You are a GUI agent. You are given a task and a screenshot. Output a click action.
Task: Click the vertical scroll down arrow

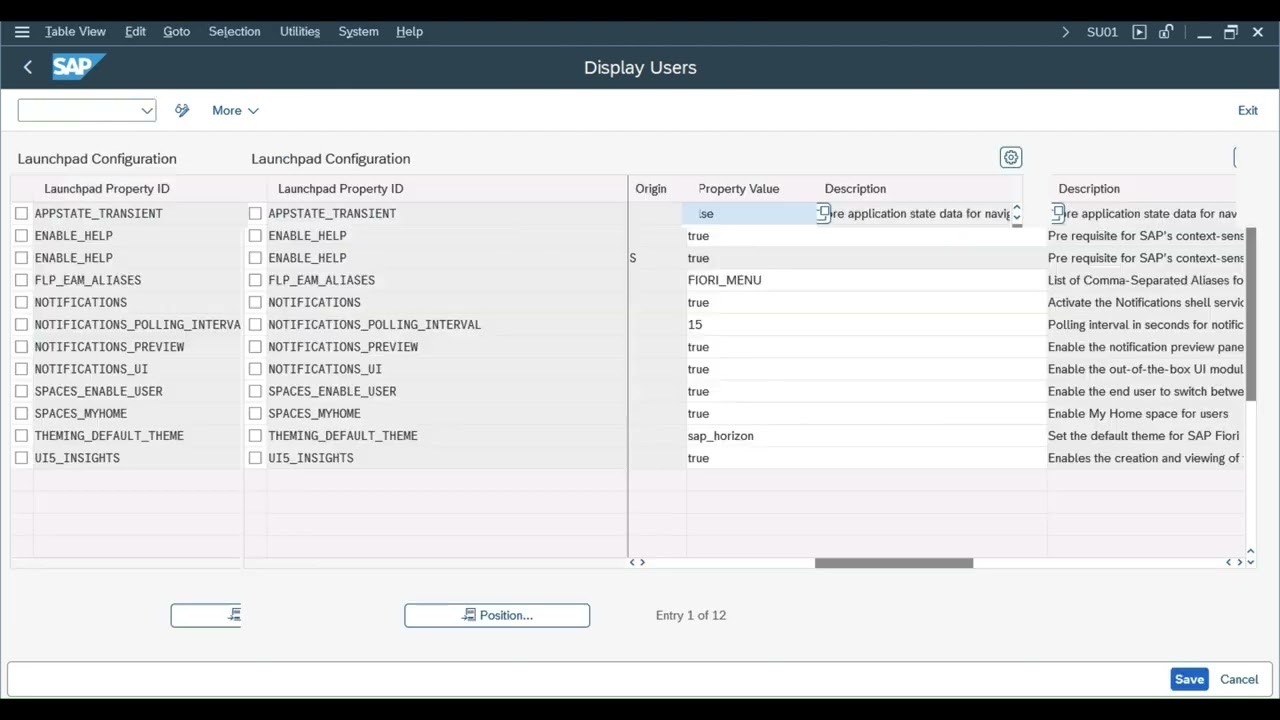(x=1250, y=562)
